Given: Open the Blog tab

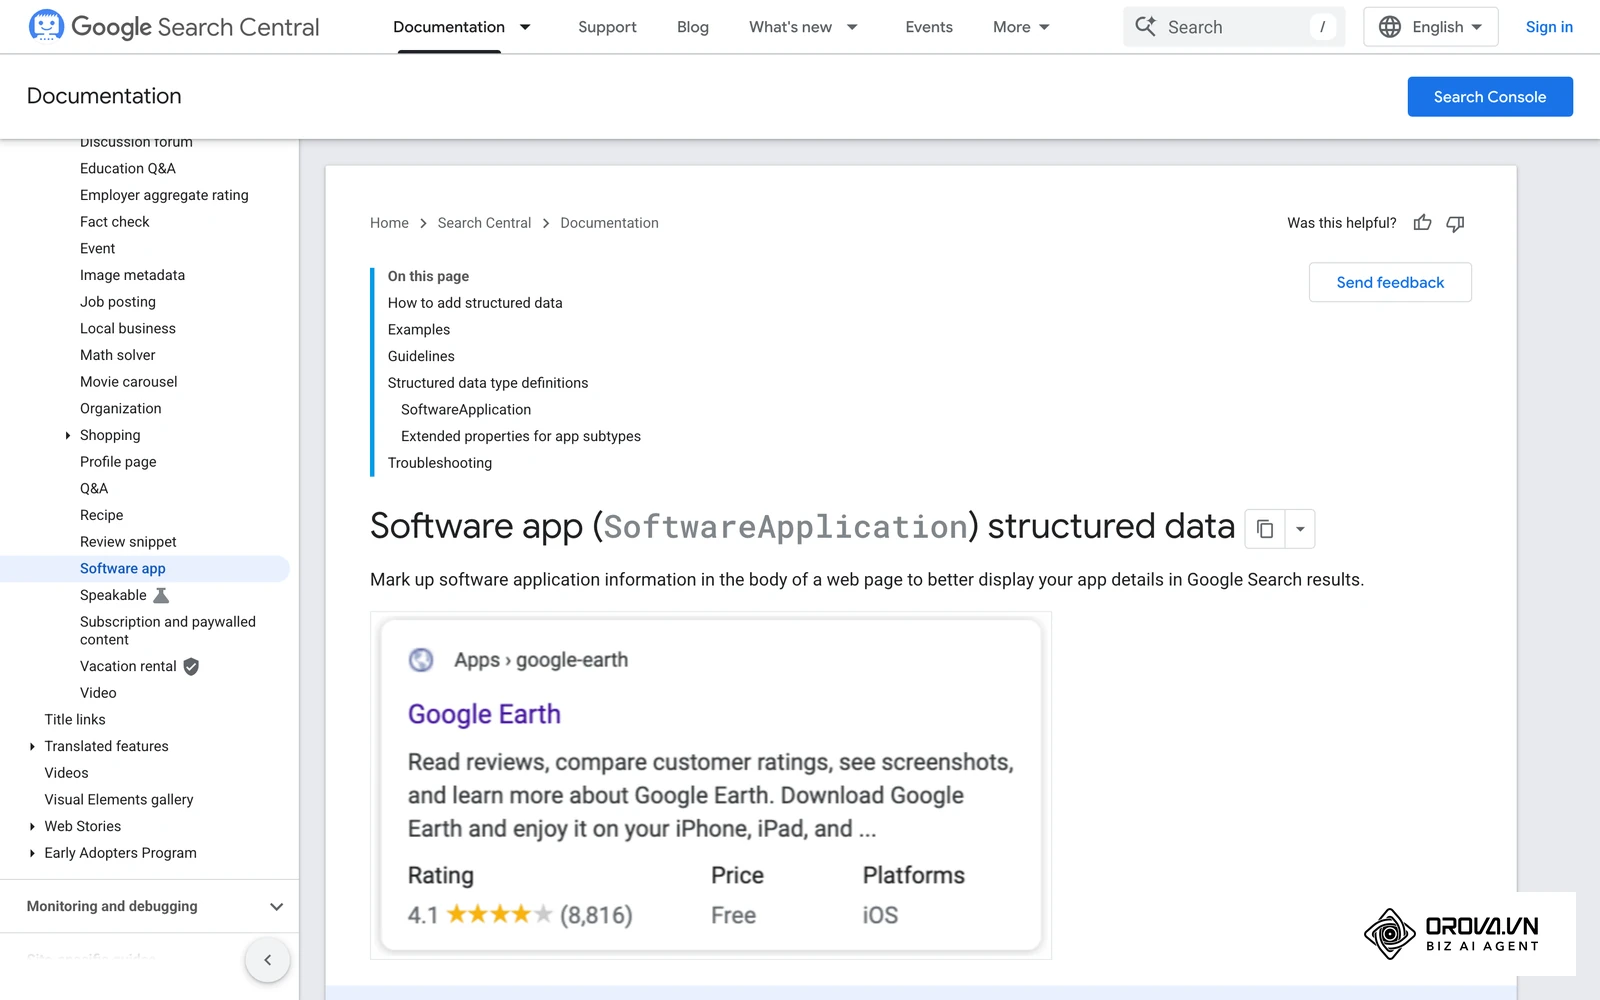Looking at the screenshot, I should (693, 27).
